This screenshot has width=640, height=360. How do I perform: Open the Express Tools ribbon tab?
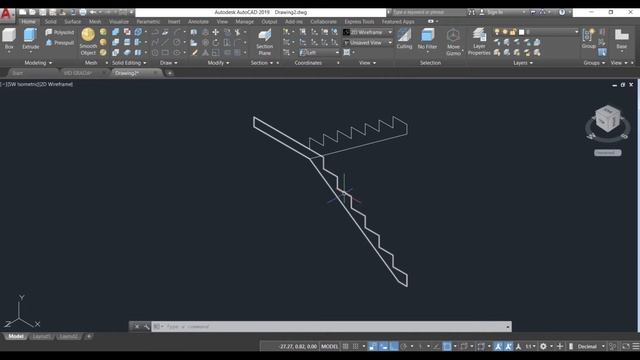[359, 22]
